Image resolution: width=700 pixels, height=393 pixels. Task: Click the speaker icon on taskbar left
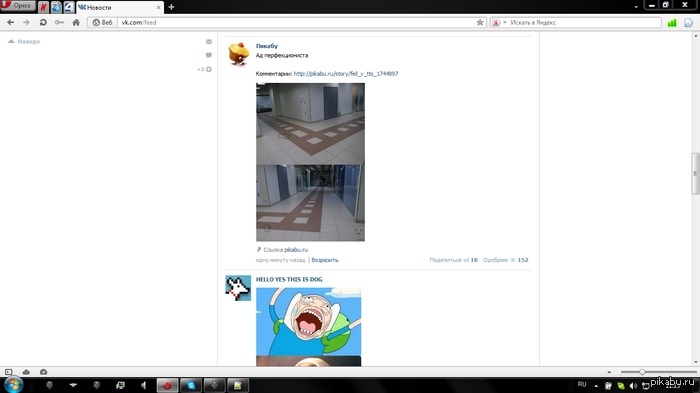tap(143, 385)
